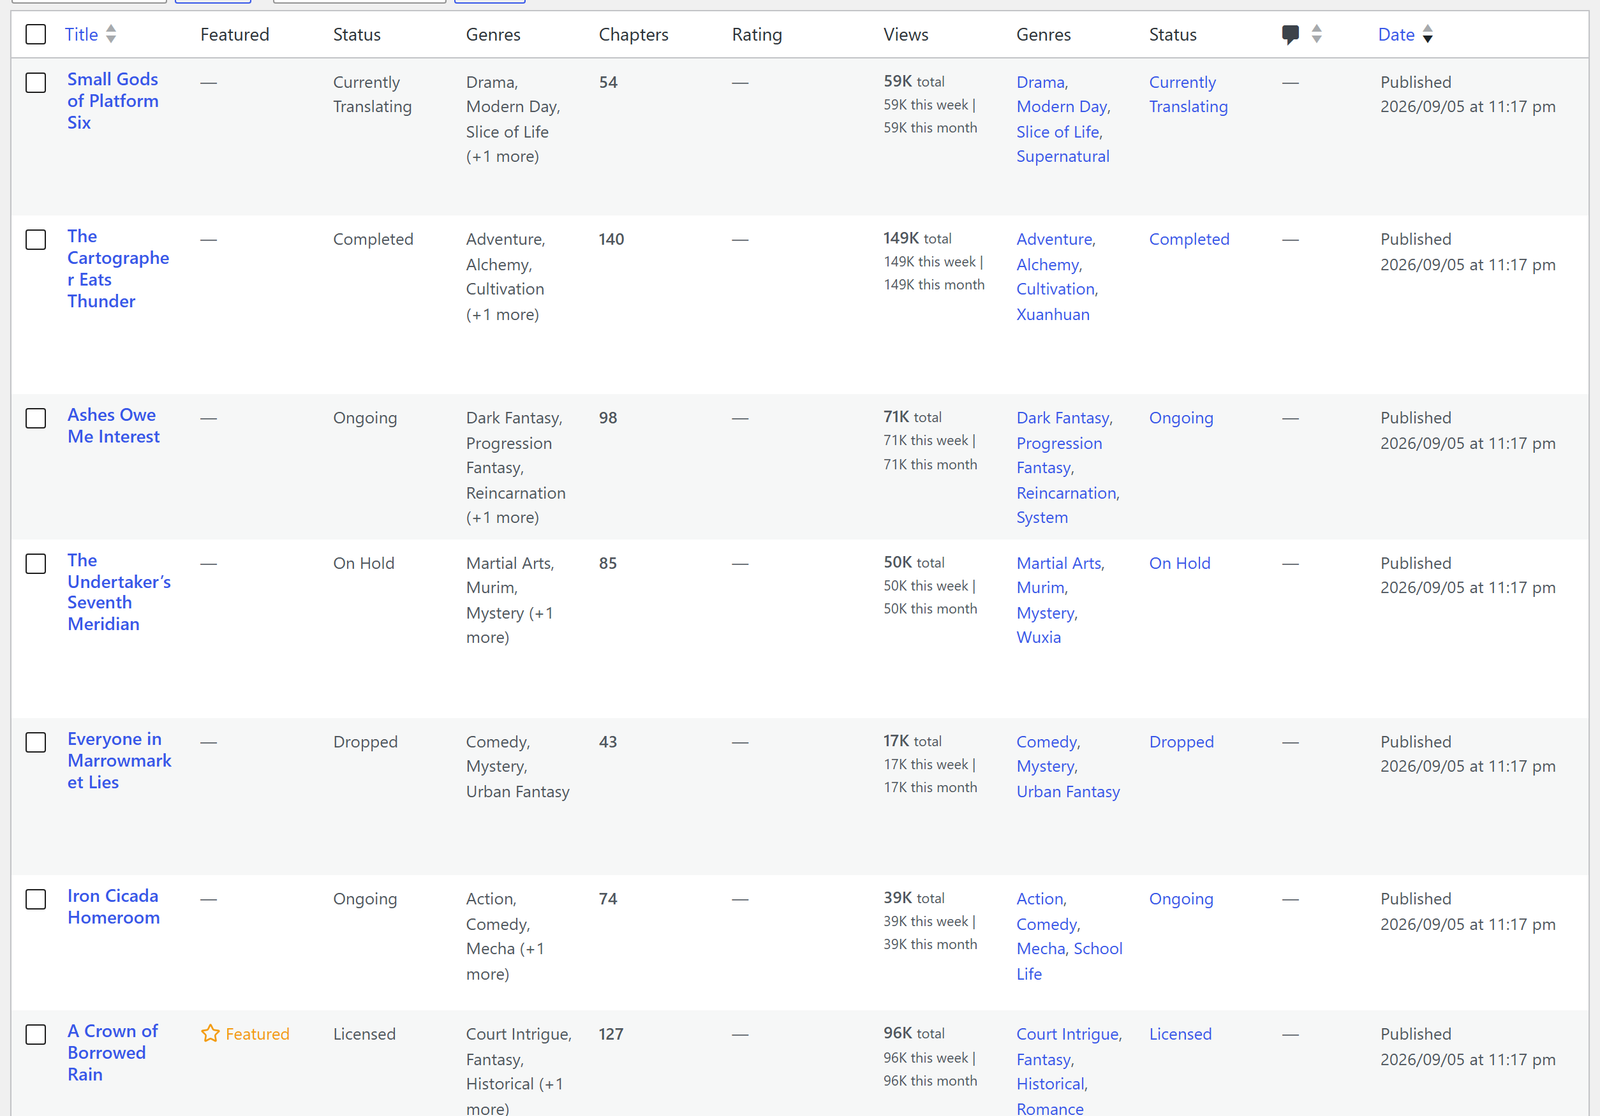1600x1116 pixels.
Task: Tick the Ashes Owe Me Interest checkbox
Action: point(36,418)
